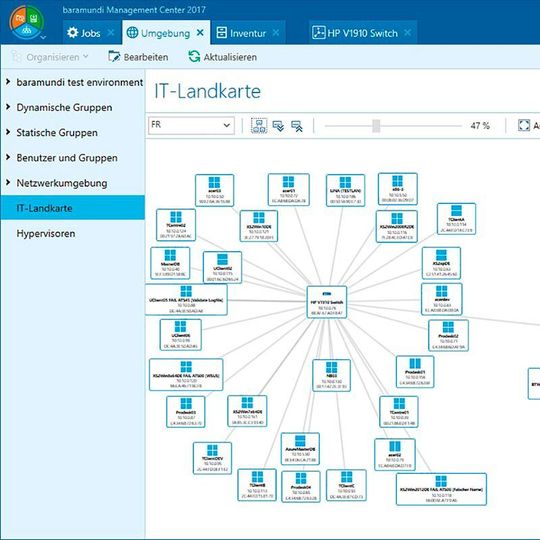This screenshot has height=540, width=540.
Task: Select the XS2xpDE node
Action: coord(441,263)
